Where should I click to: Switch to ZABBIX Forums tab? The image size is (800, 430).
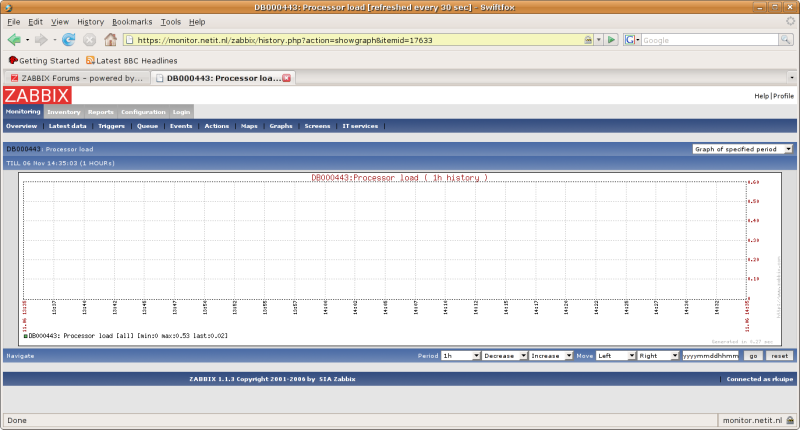point(77,78)
